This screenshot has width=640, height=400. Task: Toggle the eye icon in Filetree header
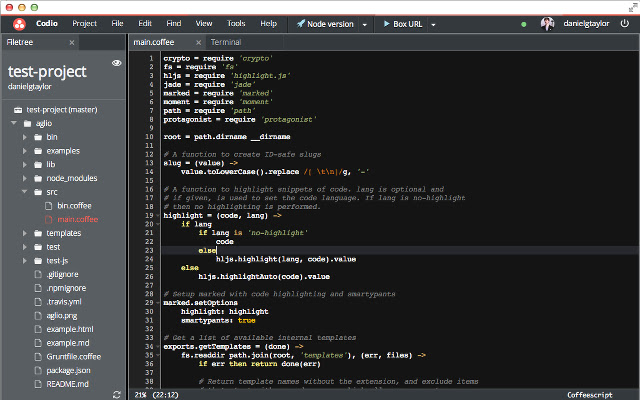(117, 63)
